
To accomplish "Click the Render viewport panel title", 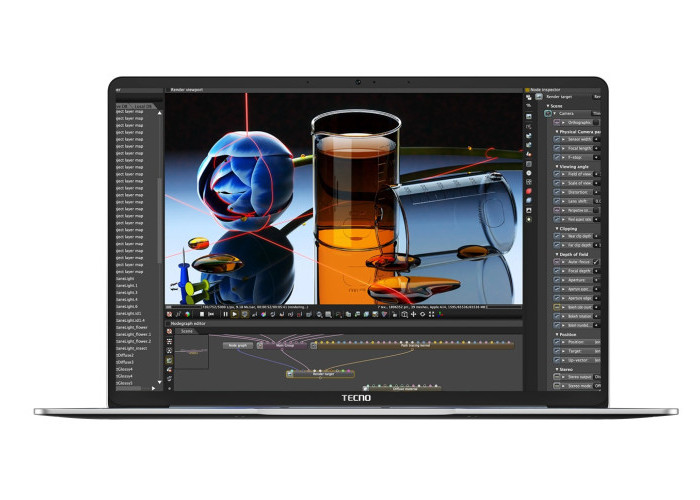I will tap(187, 90).
